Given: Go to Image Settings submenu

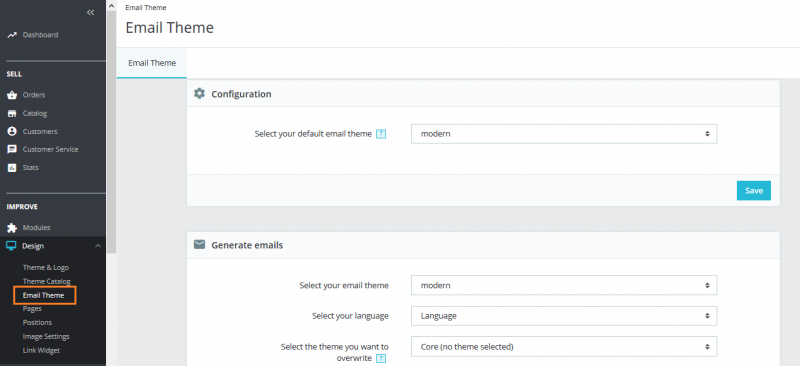Looking at the screenshot, I should [x=46, y=336].
